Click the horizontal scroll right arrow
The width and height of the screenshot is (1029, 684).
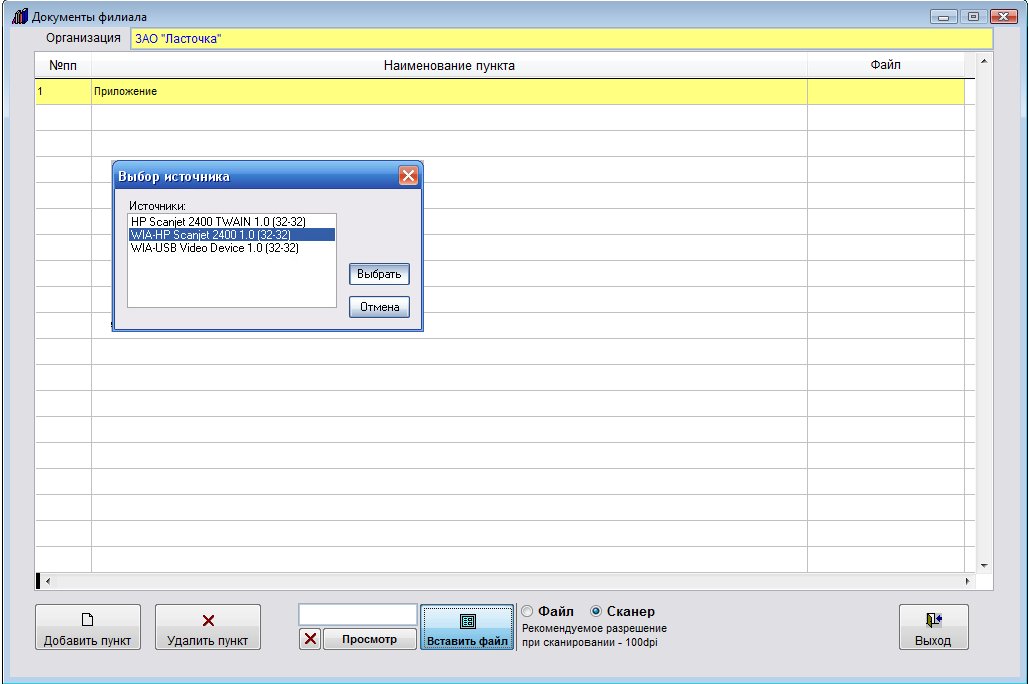click(x=967, y=581)
